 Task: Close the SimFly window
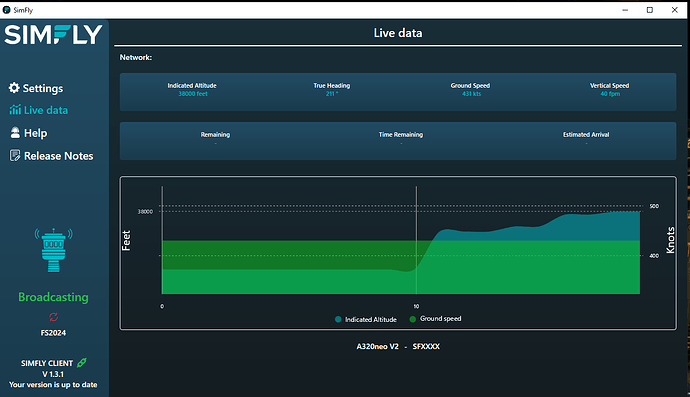tap(675, 10)
